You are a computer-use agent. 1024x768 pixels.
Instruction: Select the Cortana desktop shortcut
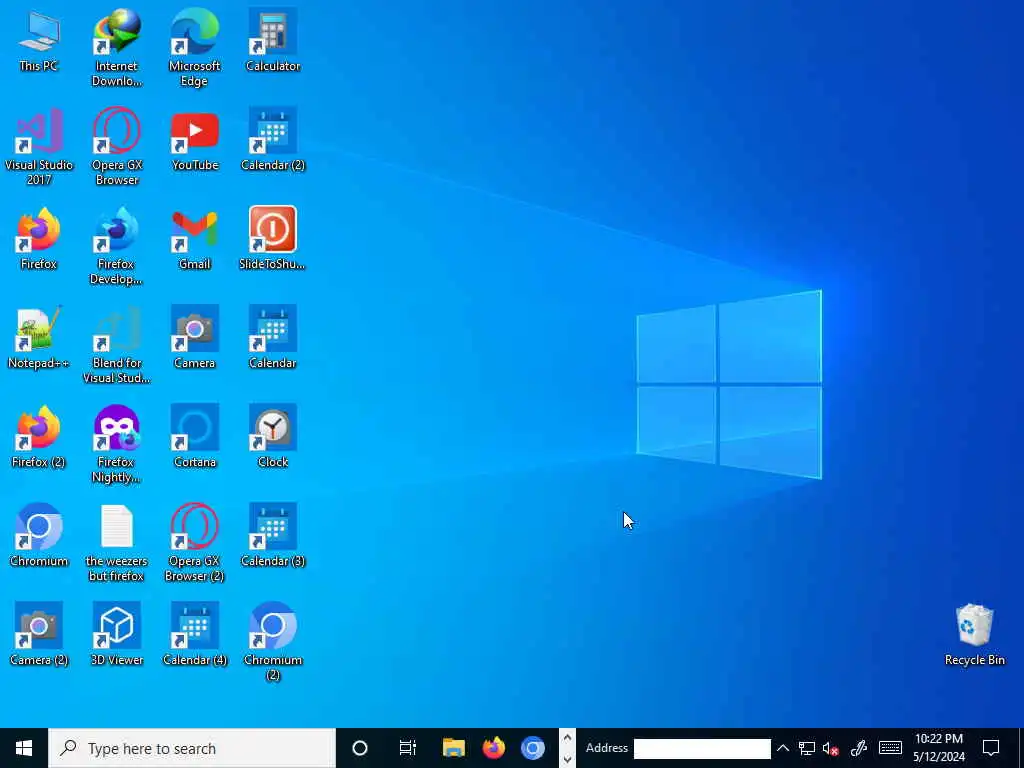195,437
